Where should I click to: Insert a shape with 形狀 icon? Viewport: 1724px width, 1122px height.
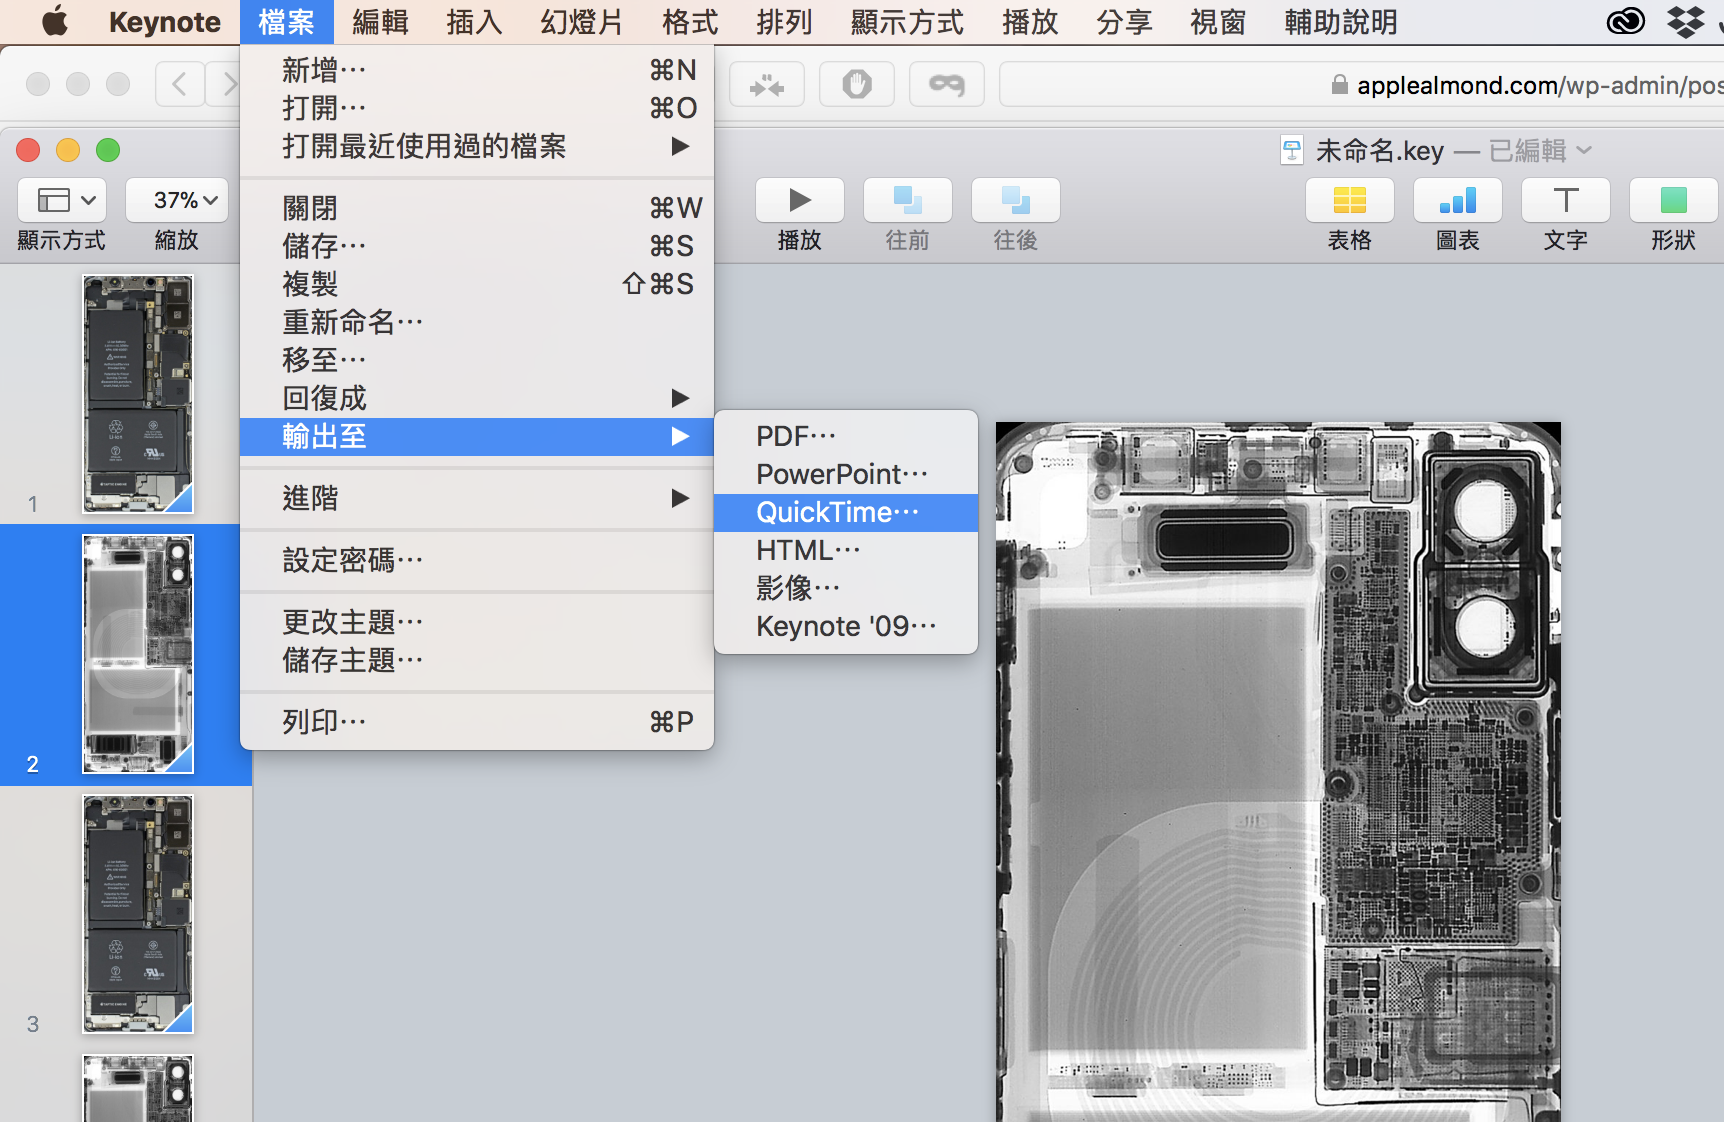[x=1674, y=200]
